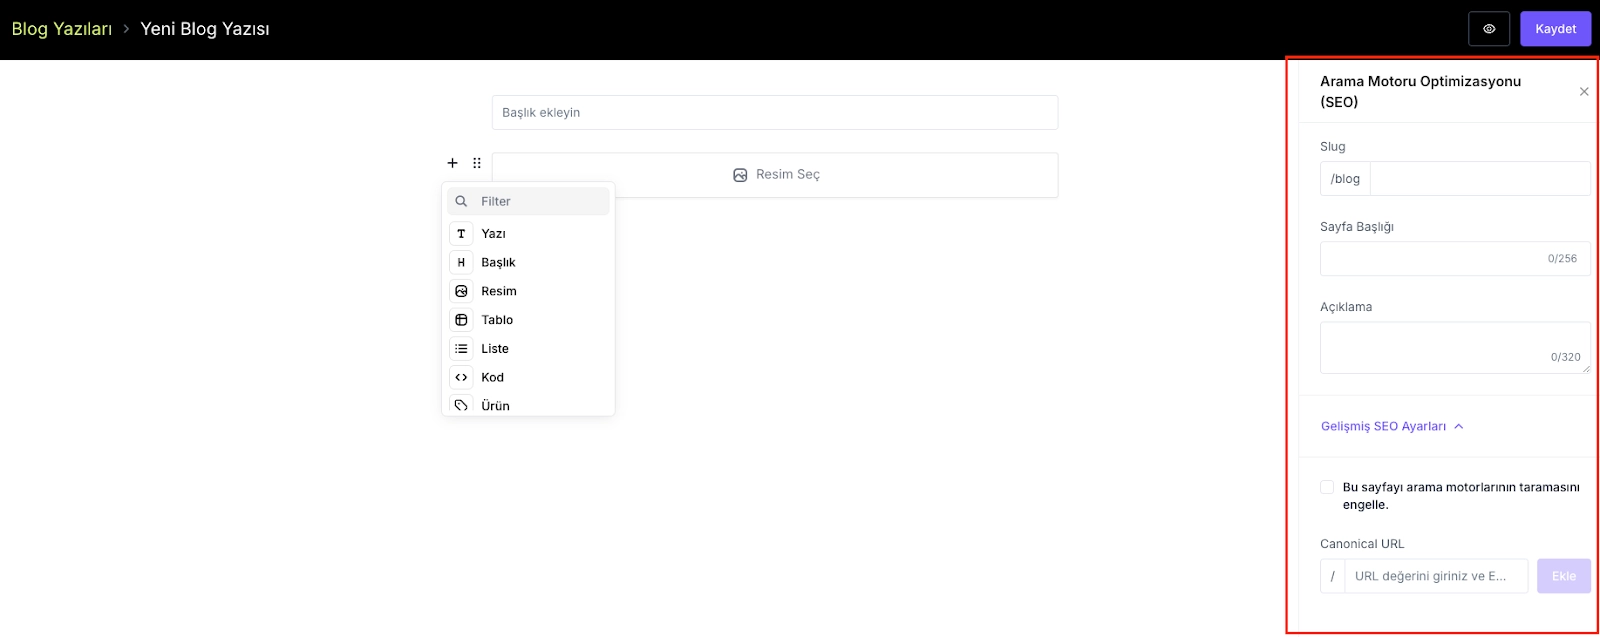Click the plus icon to add block
The height and width of the screenshot is (637, 1600).
[x=452, y=163]
